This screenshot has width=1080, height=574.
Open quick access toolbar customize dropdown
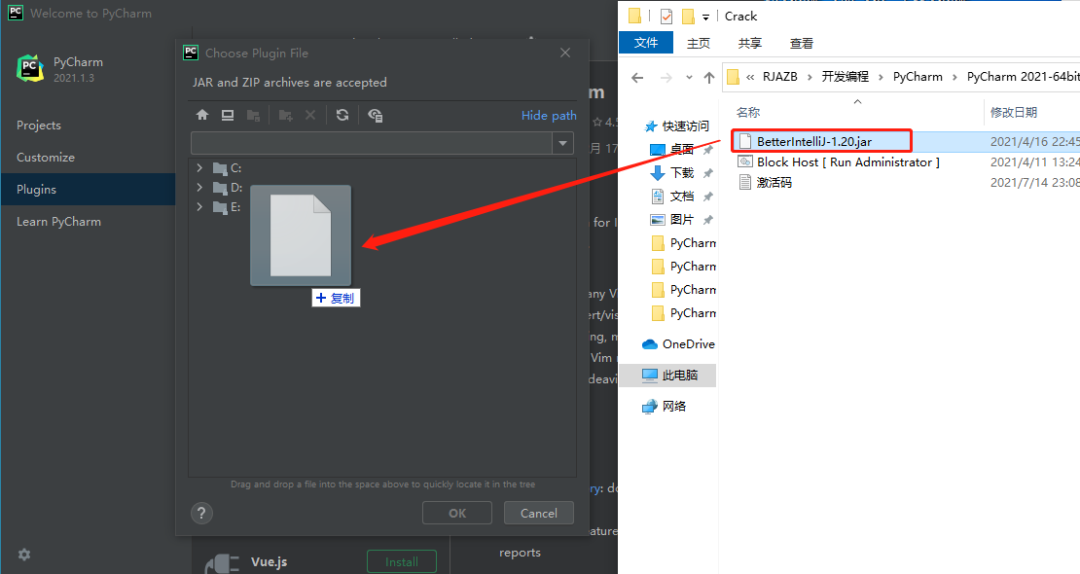click(x=705, y=17)
